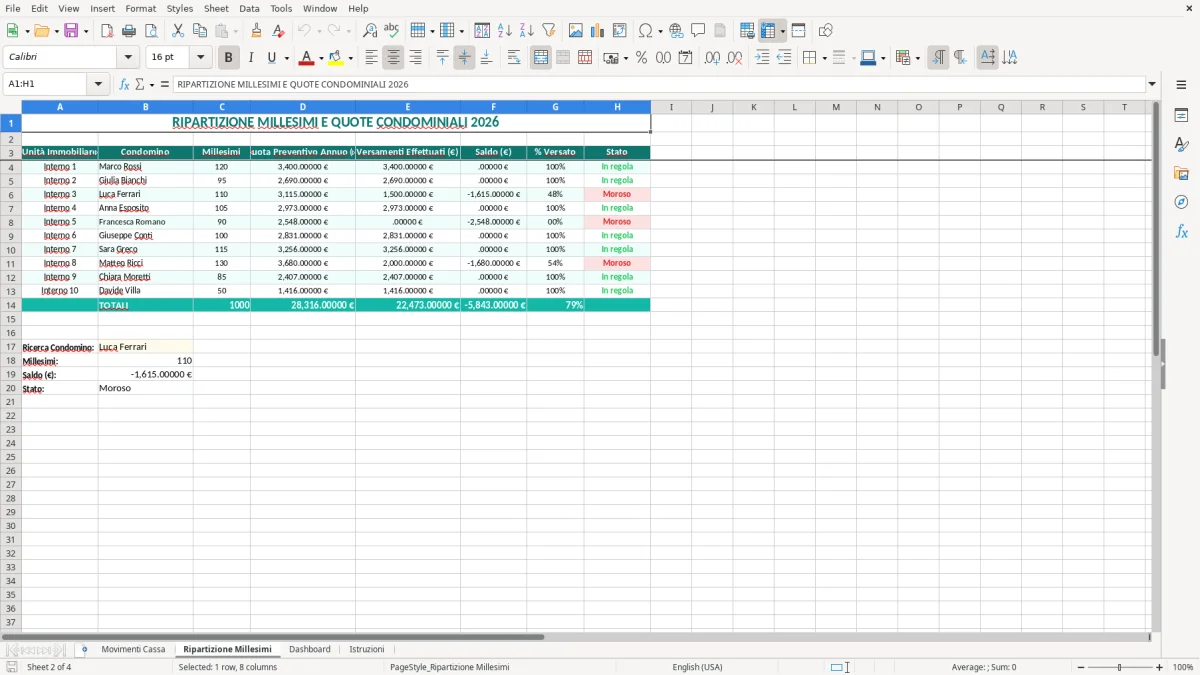Delete a decimal place
The width and height of the screenshot is (1200, 675).
tap(735, 58)
